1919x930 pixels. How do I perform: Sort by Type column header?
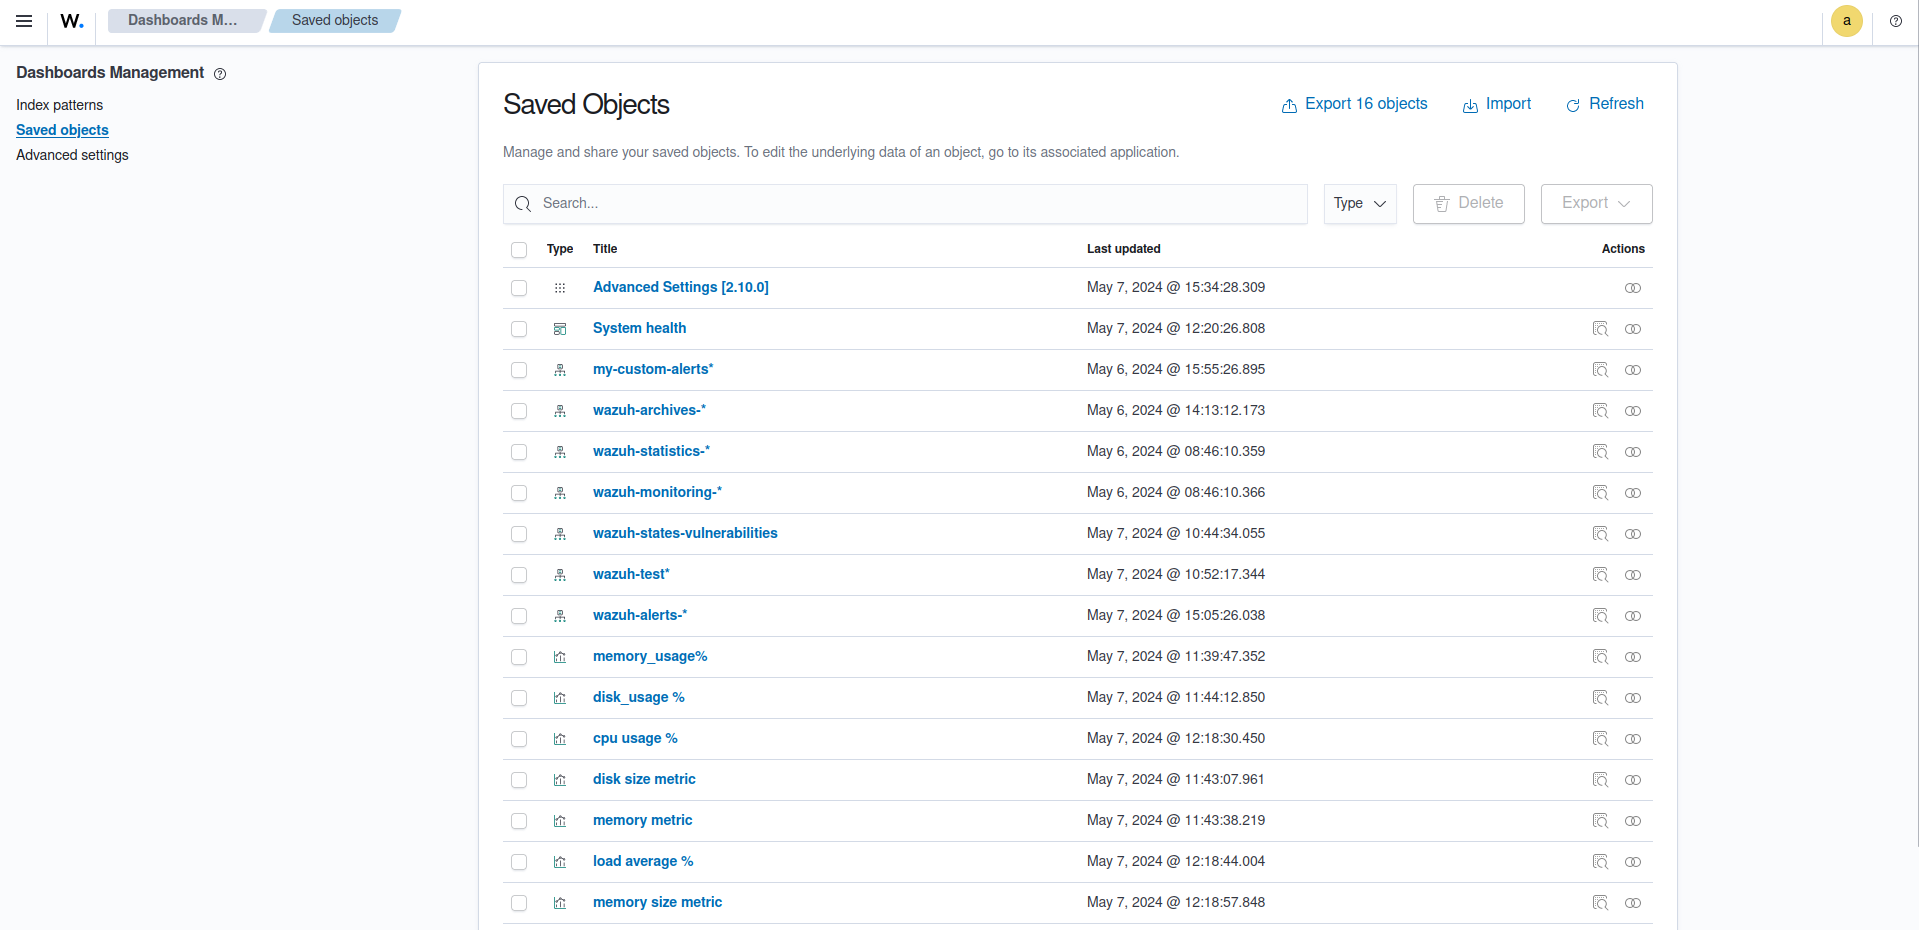[x=560, y=249]
